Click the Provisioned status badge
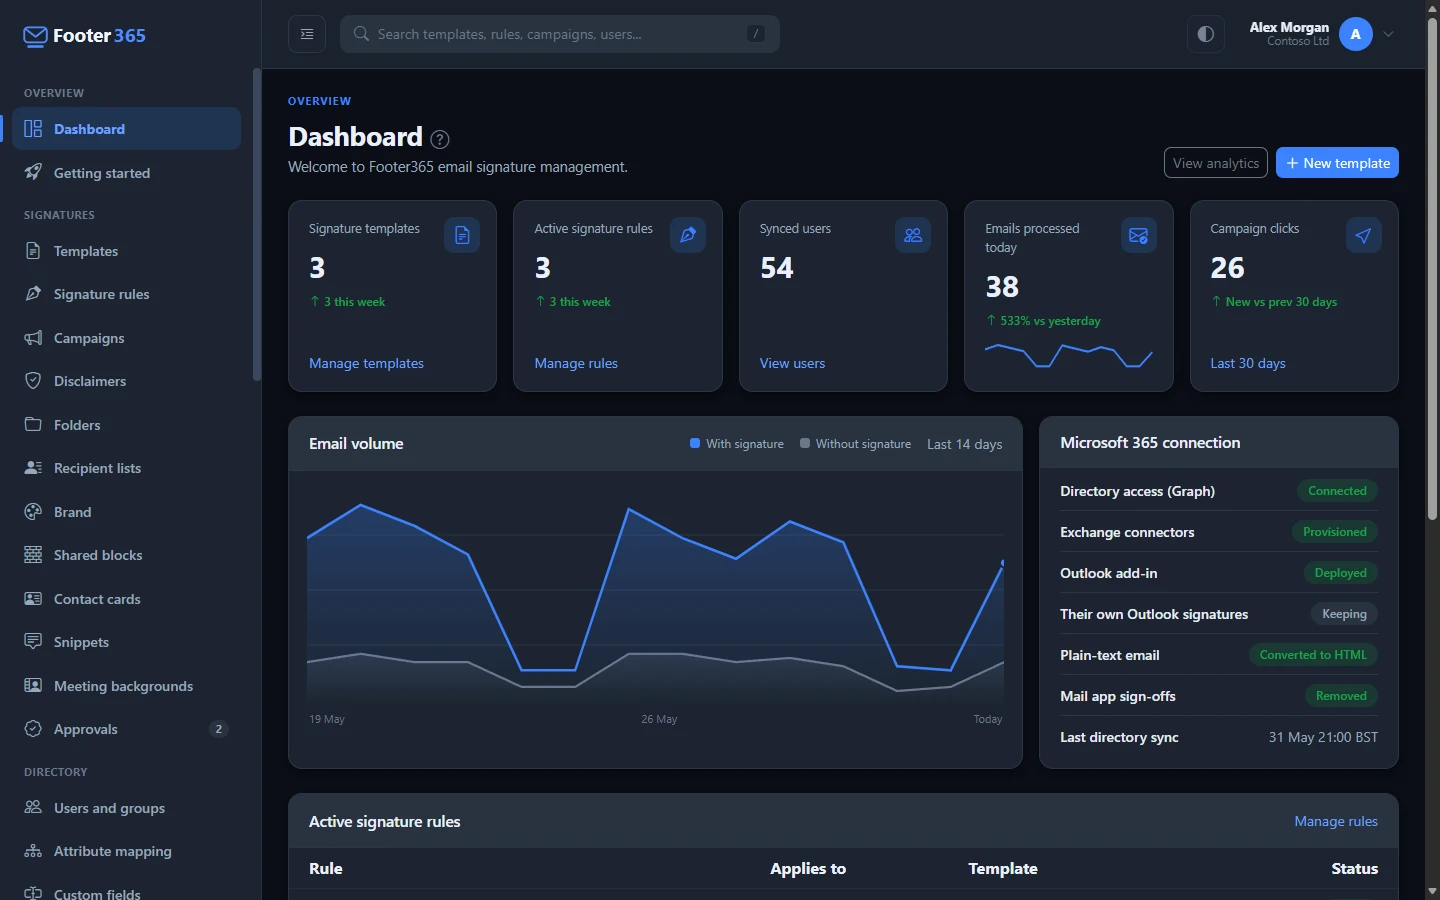This screenshot has height=900, width=1440. 1335,532
